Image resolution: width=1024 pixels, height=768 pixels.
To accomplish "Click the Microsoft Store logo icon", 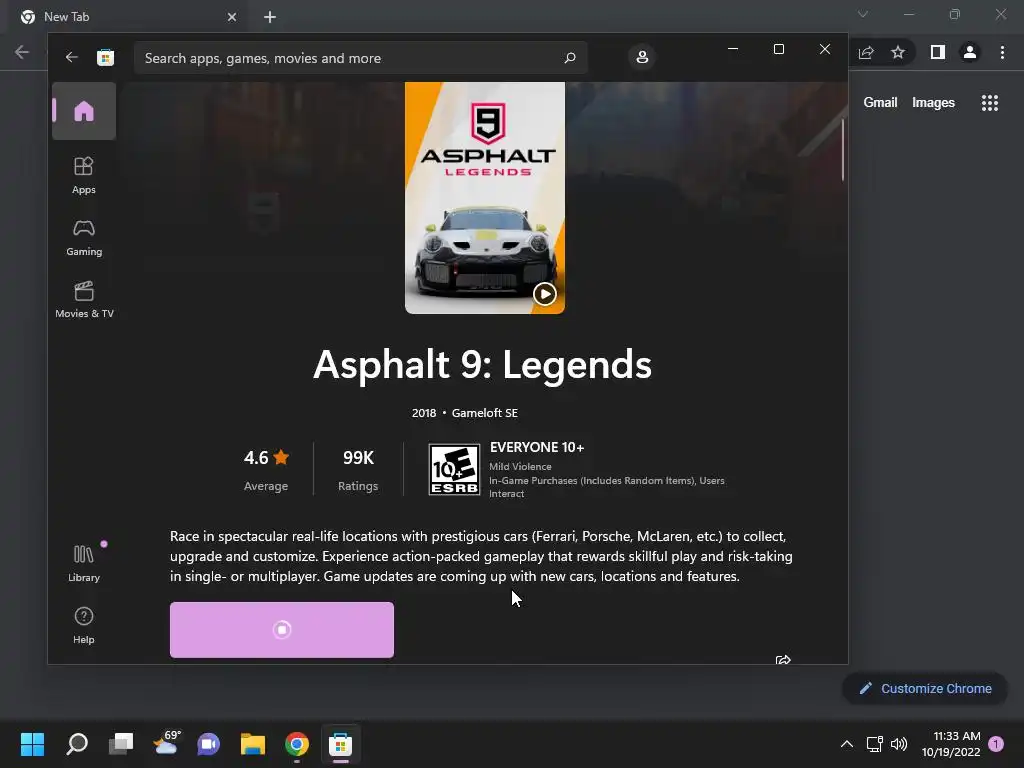I will pyautogui.click(x=105, y=57).
